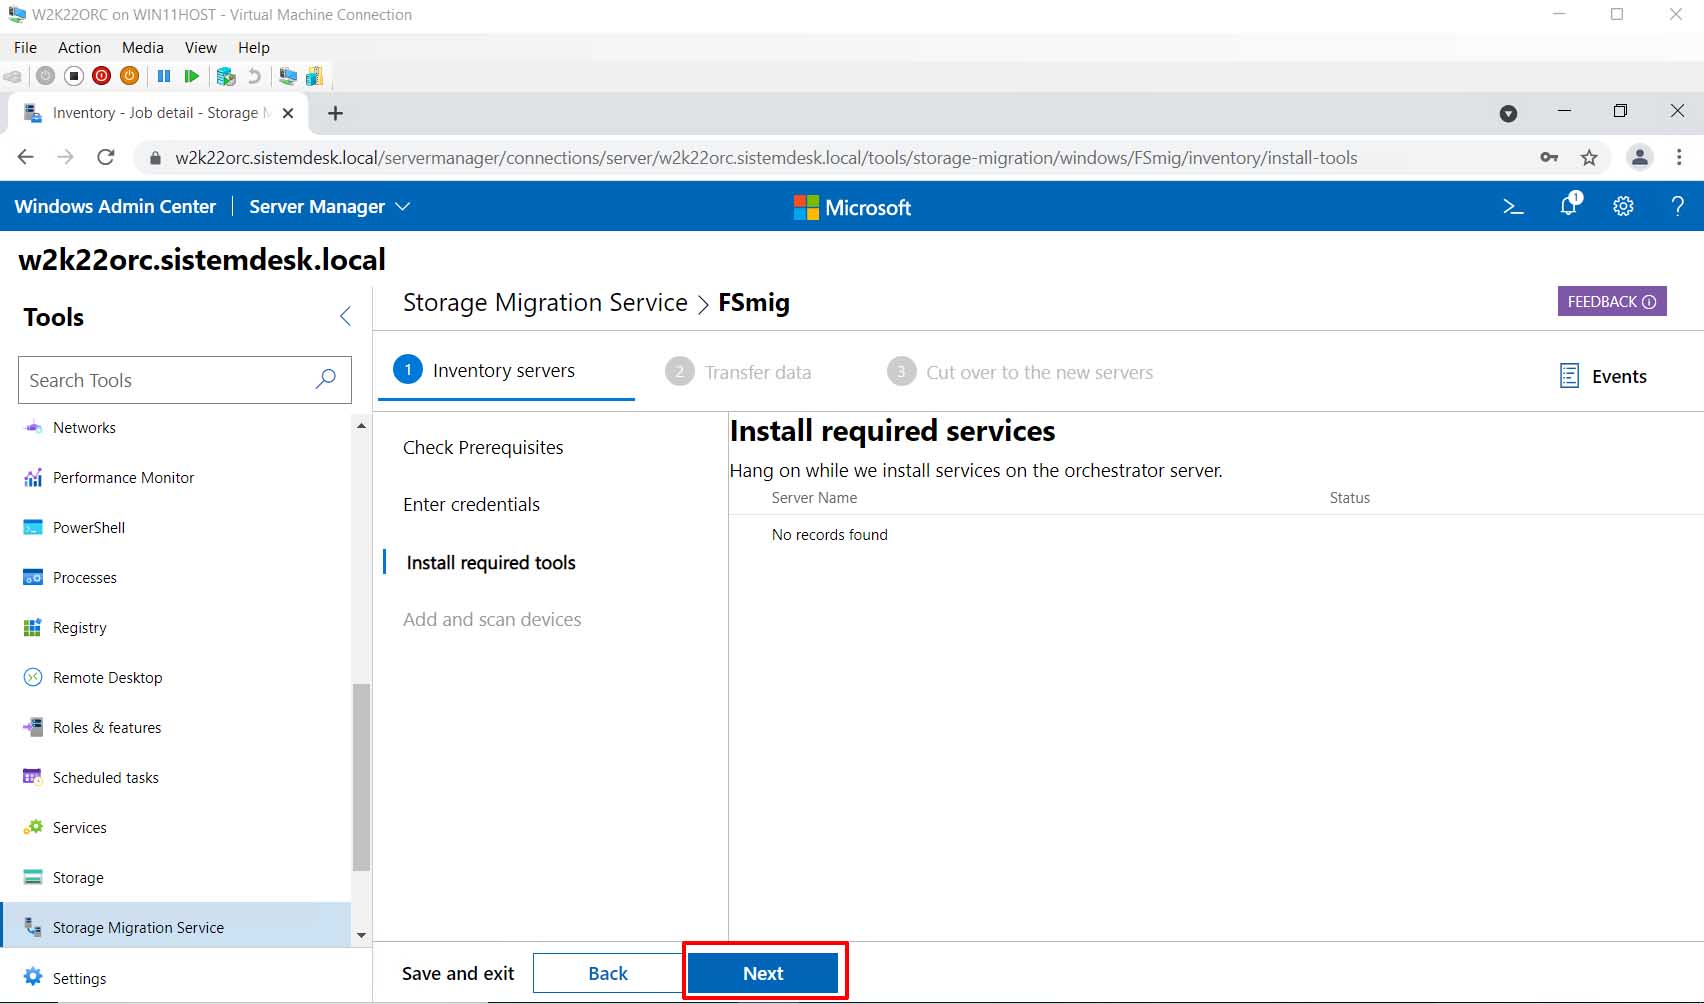Click the Windows Admin Center home link
The image size is (1704, 1004).
tap(115, 206)
